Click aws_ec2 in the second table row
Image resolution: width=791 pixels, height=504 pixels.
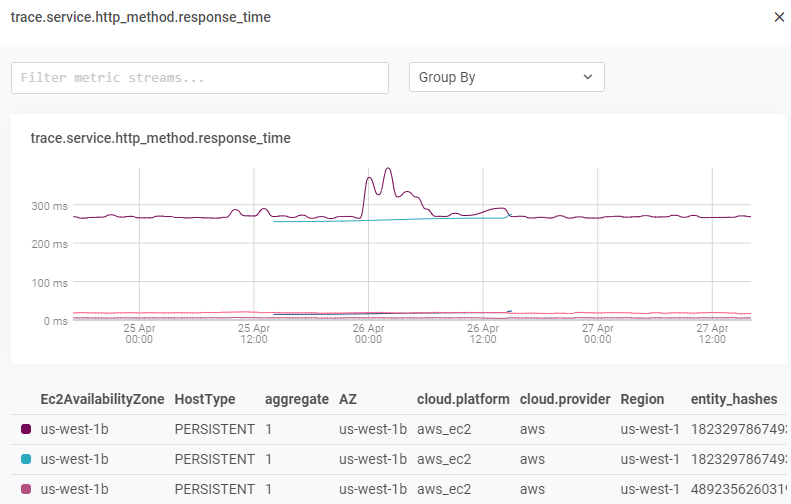pyautogui.click(x=444, y=459)
